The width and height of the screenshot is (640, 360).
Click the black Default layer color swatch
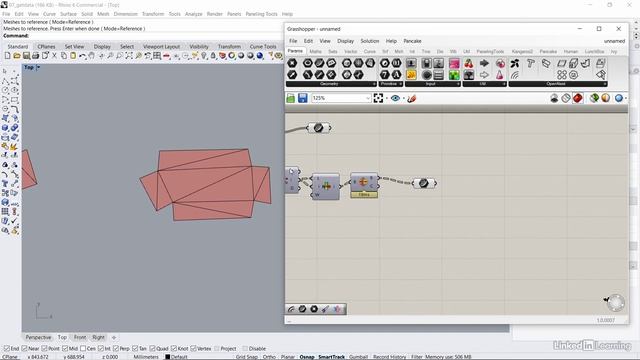[x=167, y=357]
